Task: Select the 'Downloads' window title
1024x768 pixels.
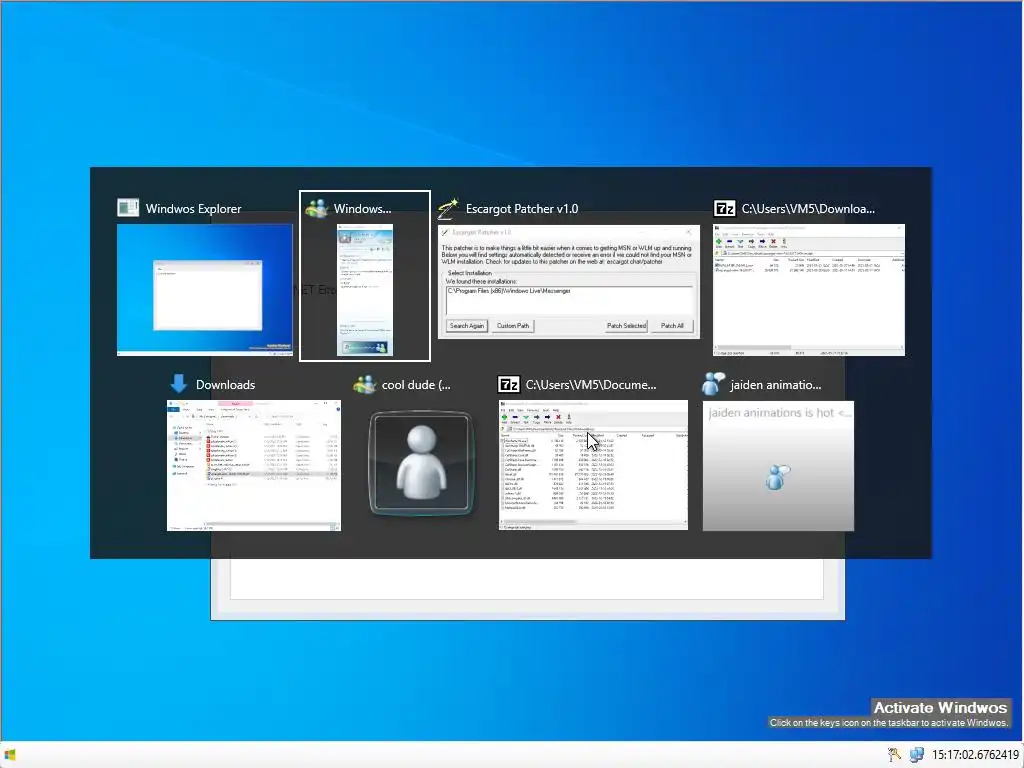Action: pos(225,385)
